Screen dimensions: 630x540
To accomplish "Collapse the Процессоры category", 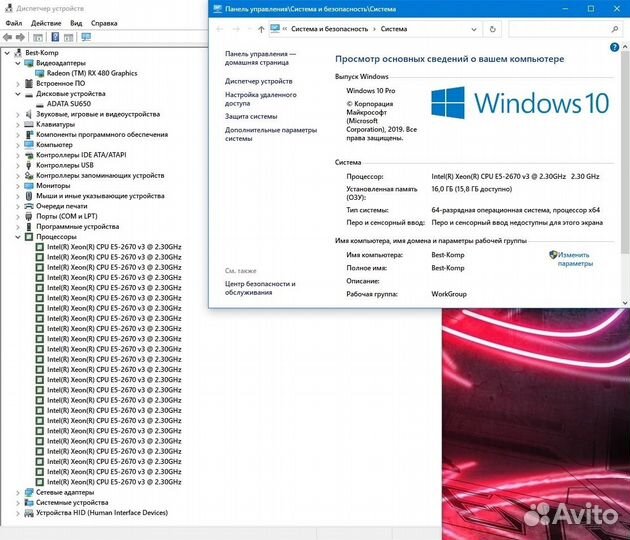I will click(x=18, y=237).
